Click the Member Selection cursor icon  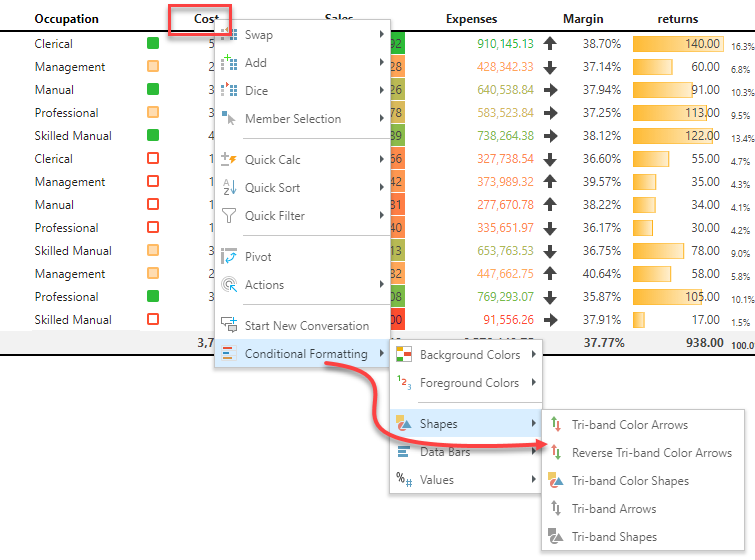point(229,118)
